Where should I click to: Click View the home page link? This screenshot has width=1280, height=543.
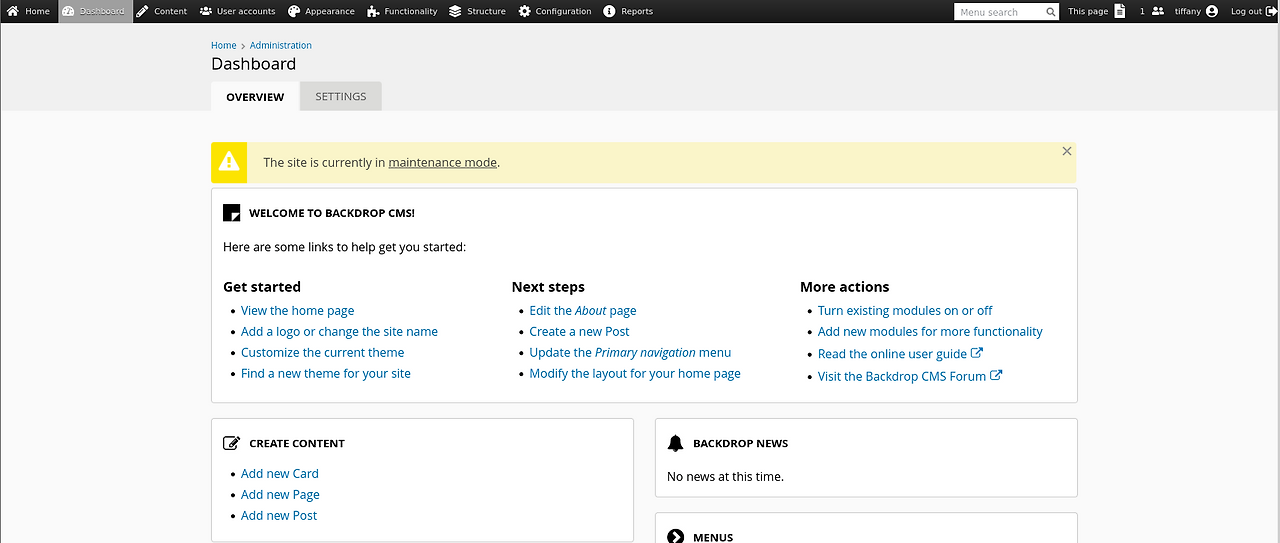pyautogui.click(x=298, y=311)
